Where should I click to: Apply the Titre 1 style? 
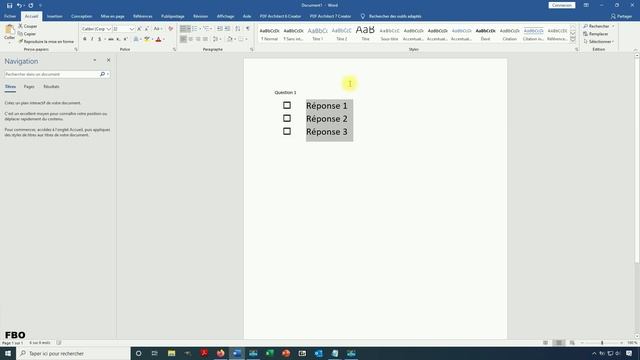[318, 33]
